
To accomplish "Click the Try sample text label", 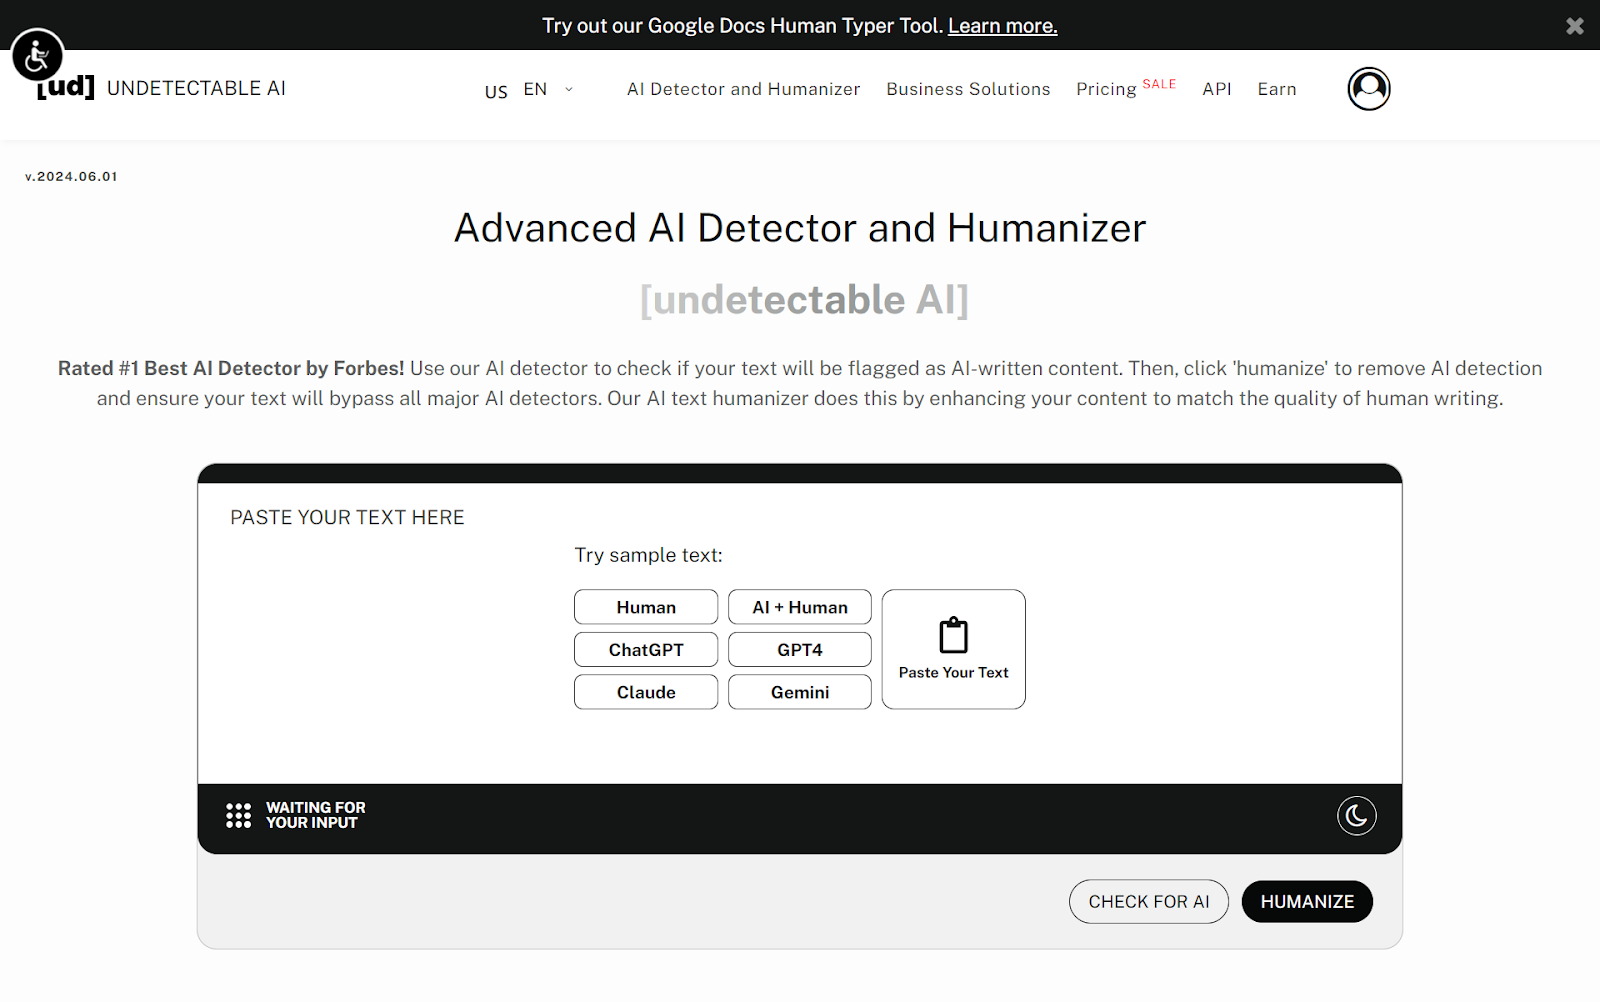I will click(x=648, y=555).
